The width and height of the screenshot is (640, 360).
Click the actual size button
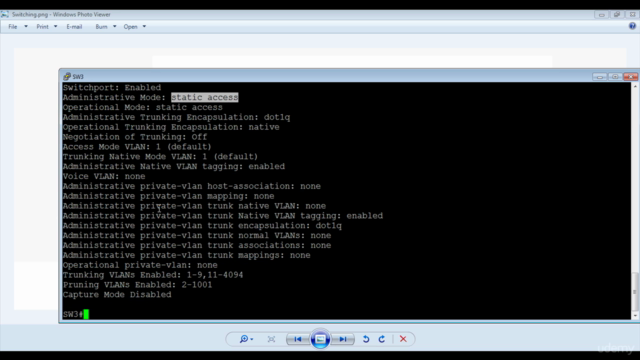click(271, 339)
